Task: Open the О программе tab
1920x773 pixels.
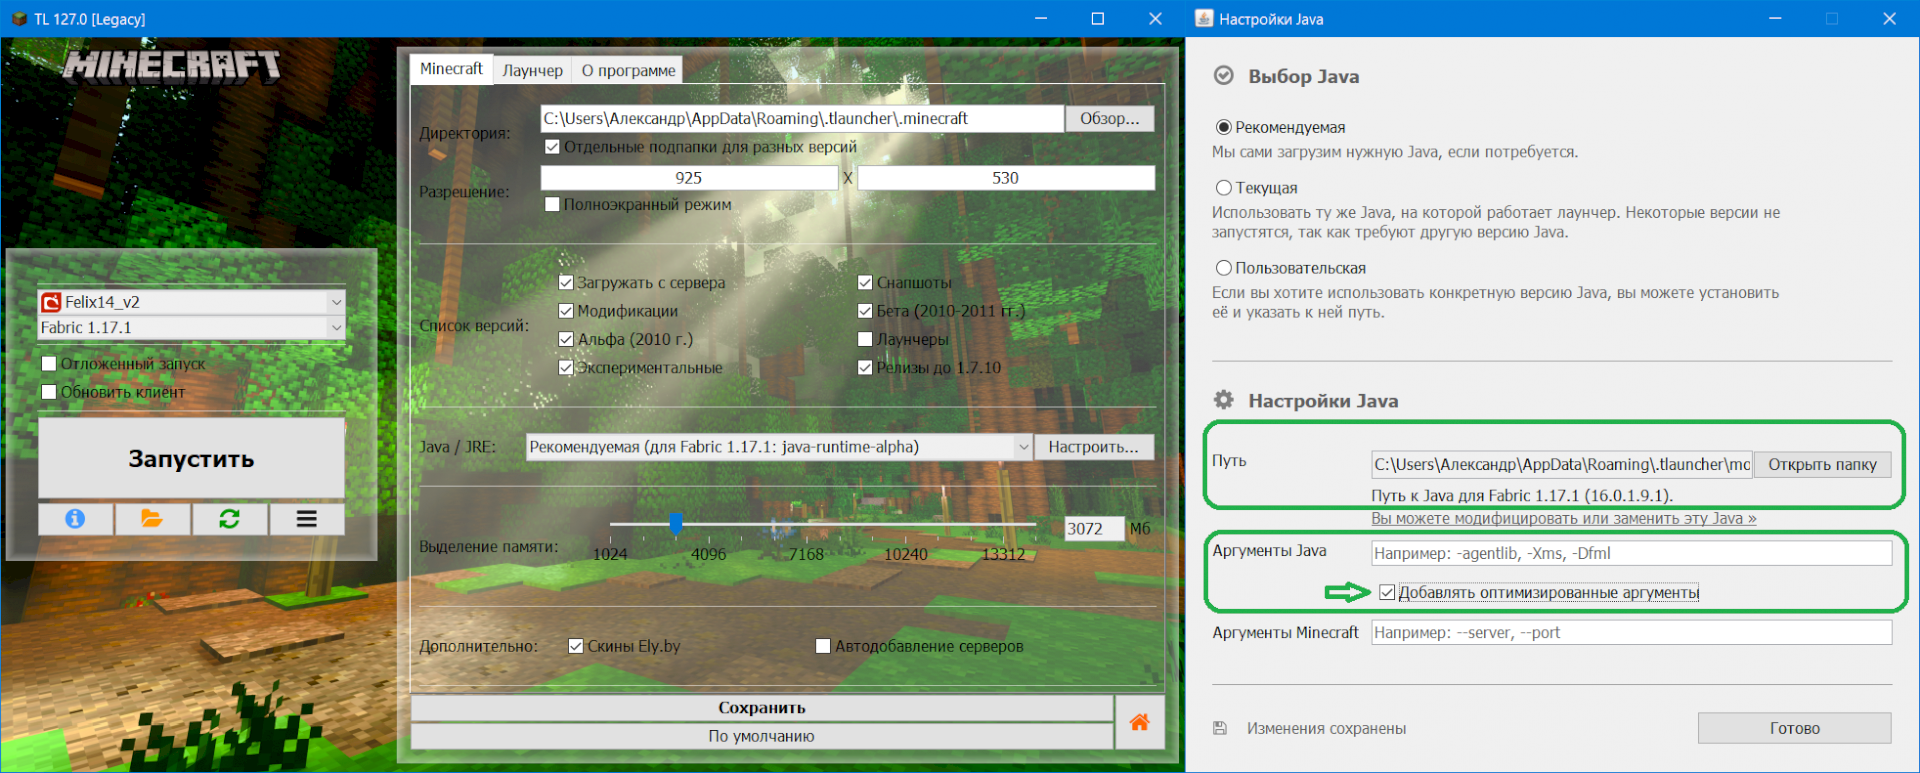Action: point(628,70)
